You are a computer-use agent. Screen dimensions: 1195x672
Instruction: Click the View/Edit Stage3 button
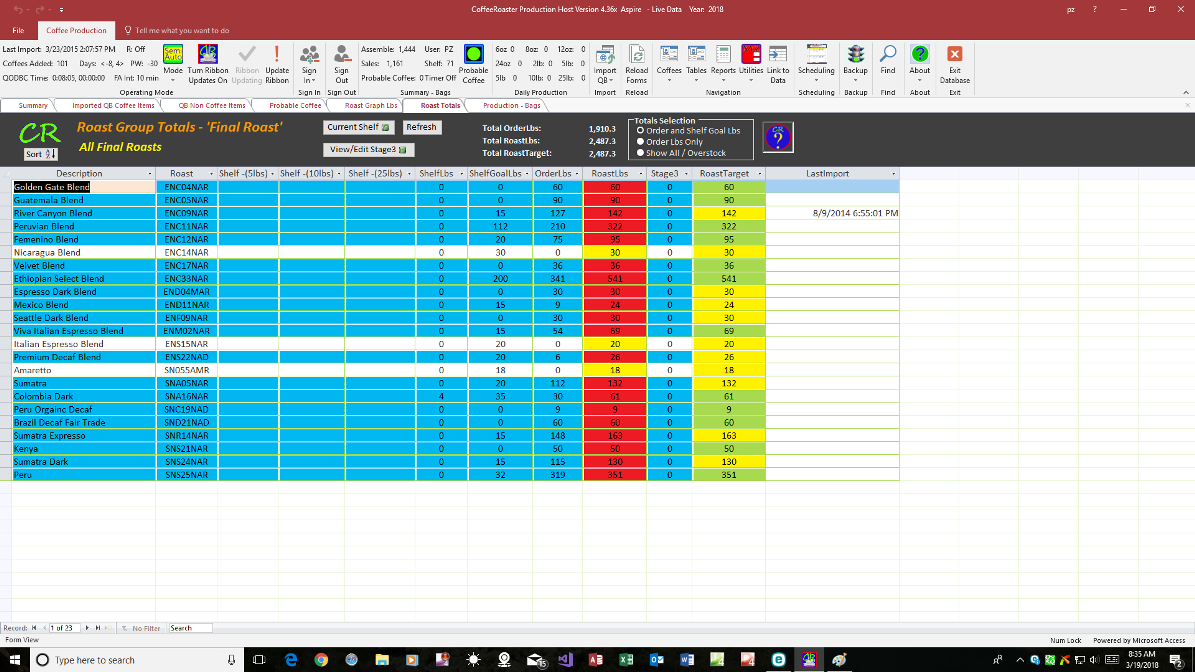[x=368, y=149]
